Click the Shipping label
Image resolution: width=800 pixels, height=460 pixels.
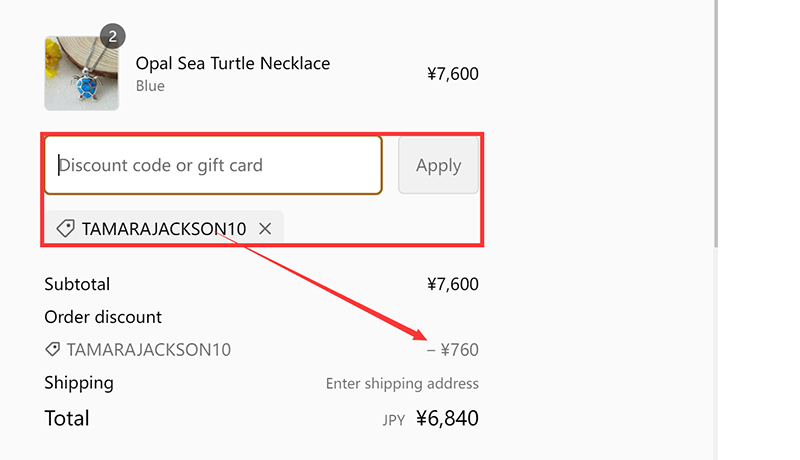(x=79, y=383)
